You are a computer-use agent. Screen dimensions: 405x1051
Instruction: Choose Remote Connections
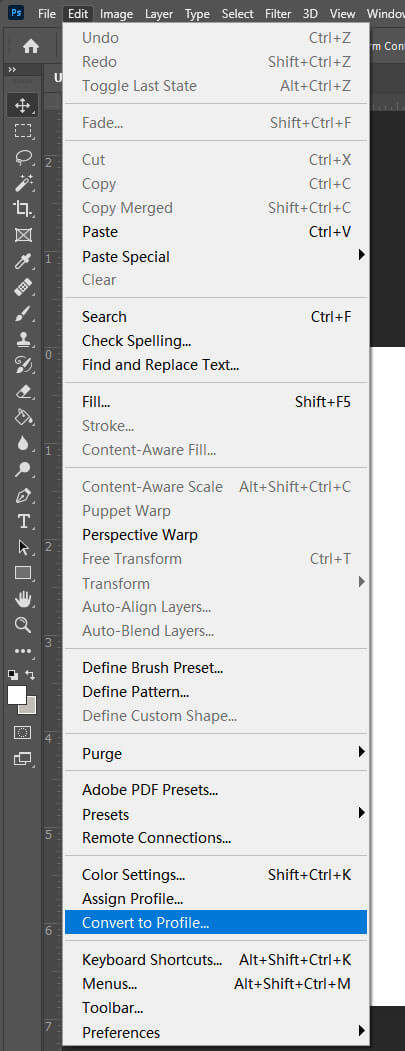coord(216,838)
